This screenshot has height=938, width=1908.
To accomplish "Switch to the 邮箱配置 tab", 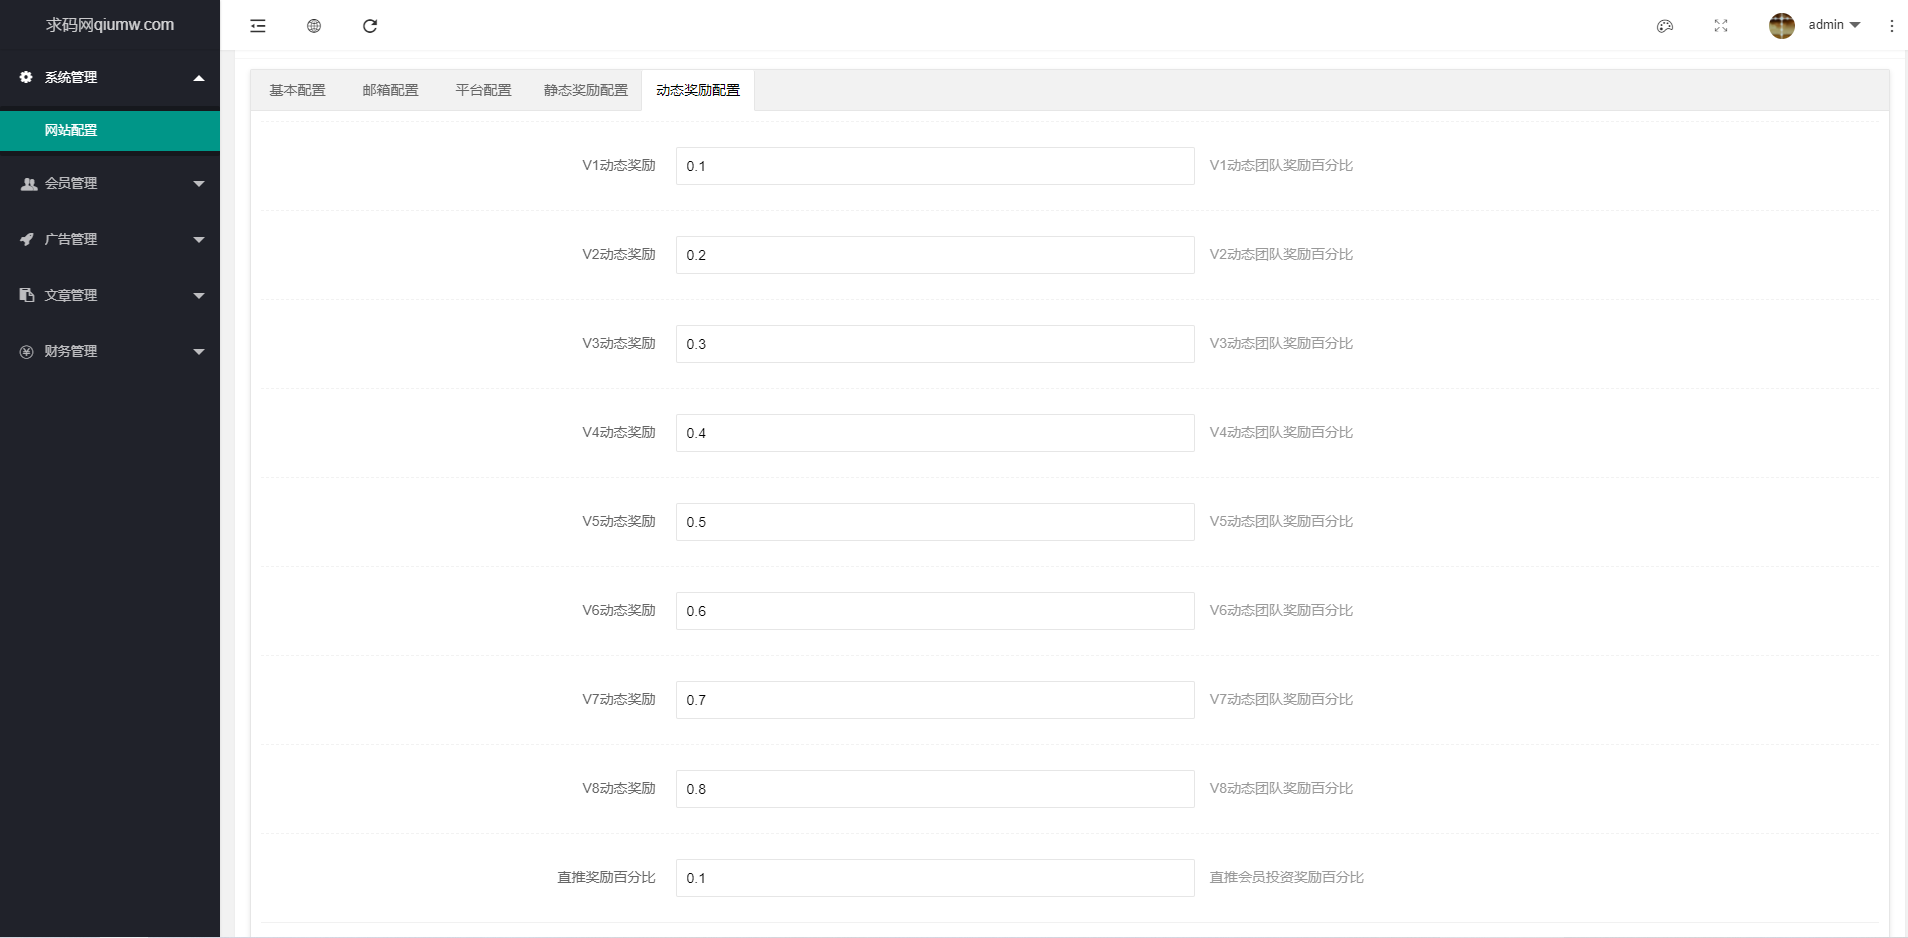I will tap(390, 90).
